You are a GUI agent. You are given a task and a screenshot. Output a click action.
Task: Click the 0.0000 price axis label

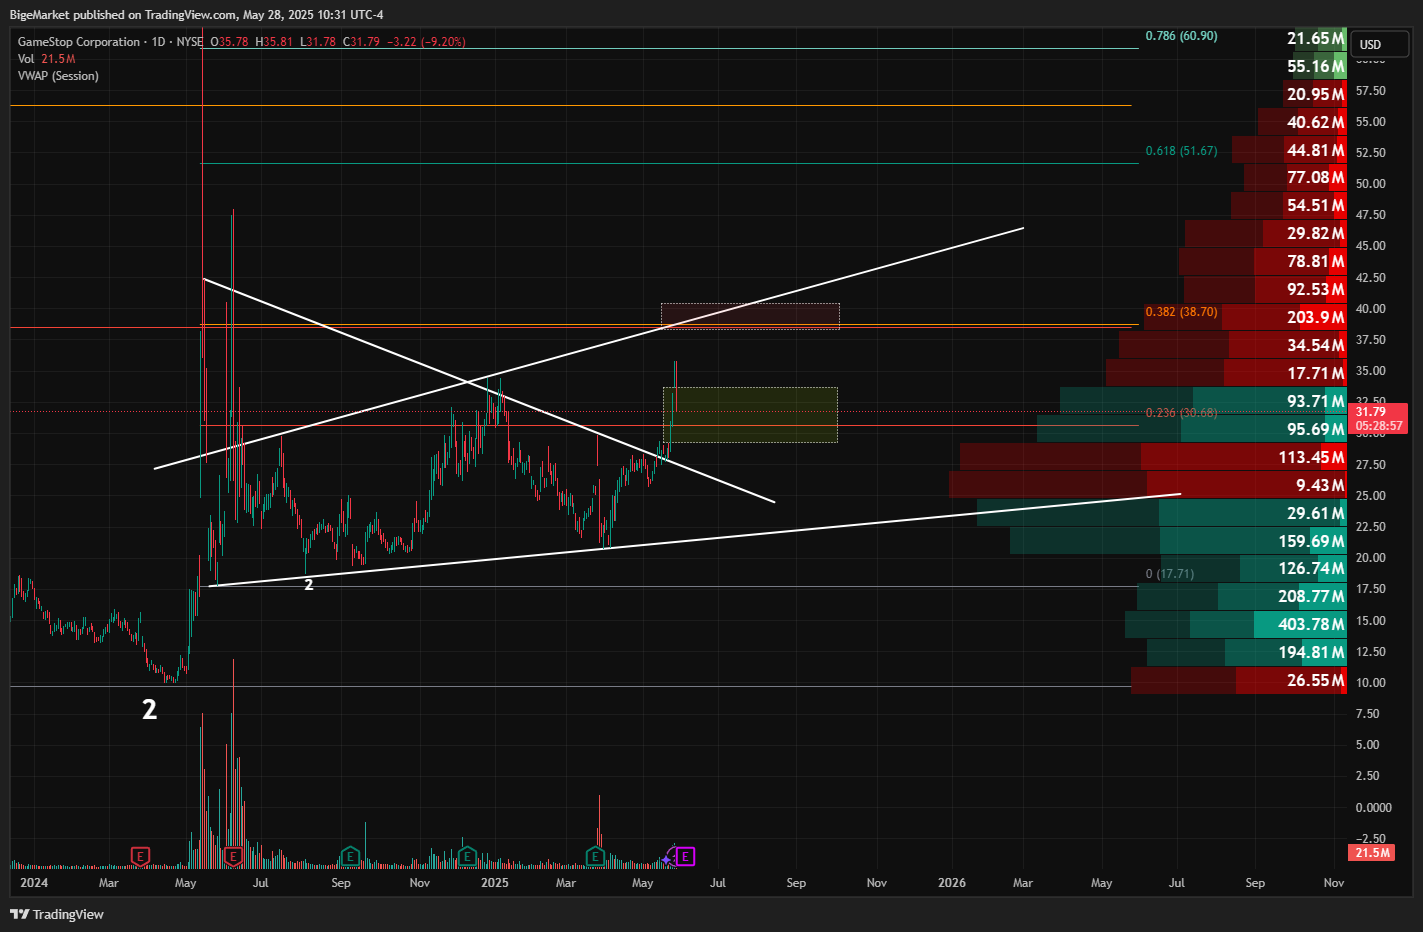1374,808
